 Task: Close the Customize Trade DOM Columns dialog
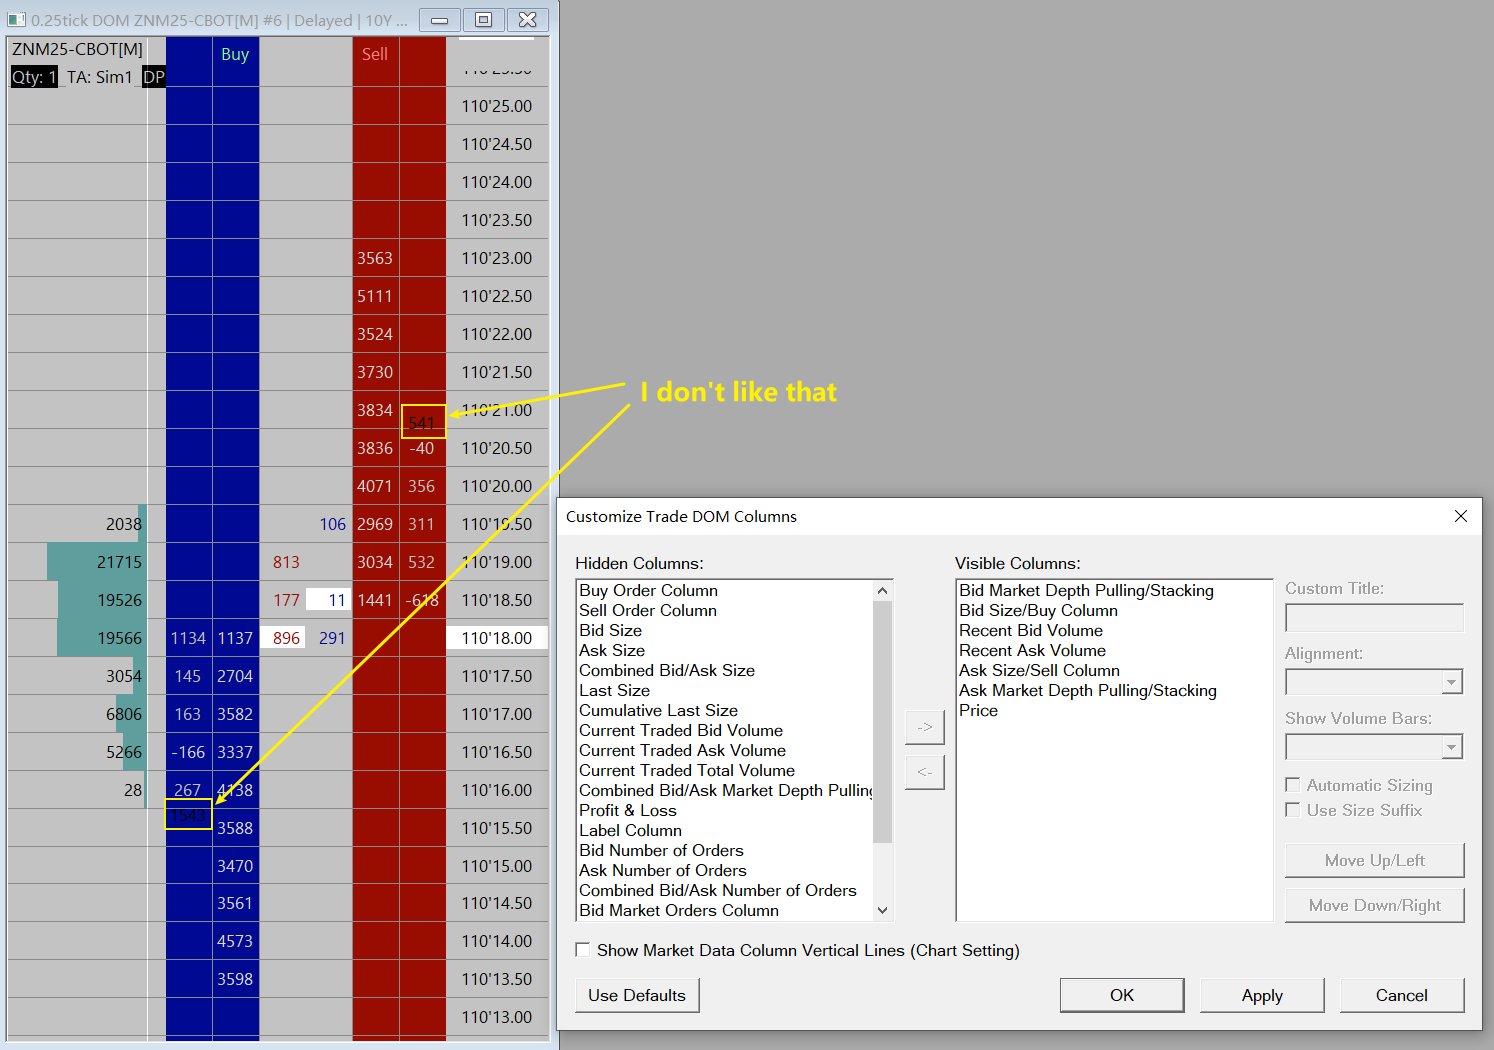(x=1460, y=516)
